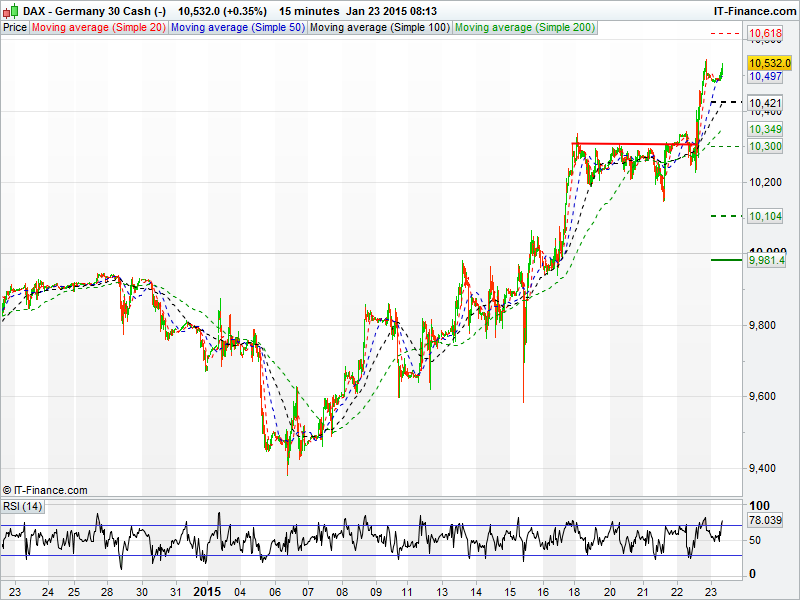Open the RSI (14) indicator settings label
The width and height of the screenshot is (800, 600).
click(x=22, y=507)
